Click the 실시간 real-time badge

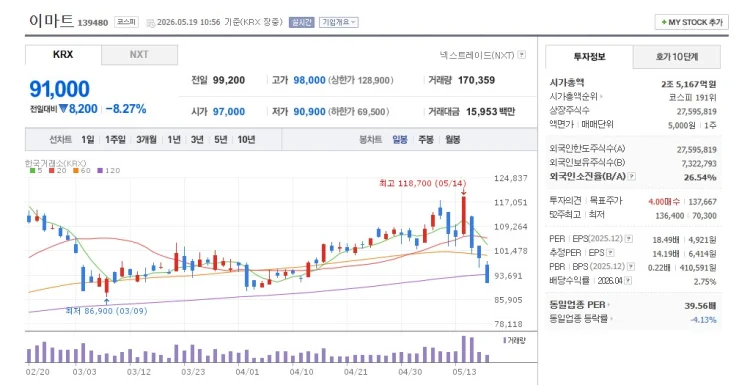[x=301, y=22]
